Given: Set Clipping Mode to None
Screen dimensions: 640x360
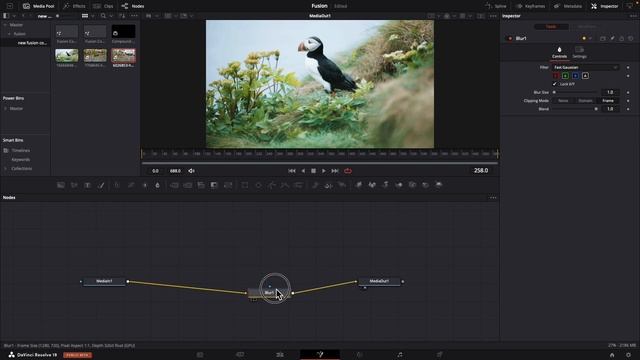Looking at the screenshot, I should tap(563, 101).
